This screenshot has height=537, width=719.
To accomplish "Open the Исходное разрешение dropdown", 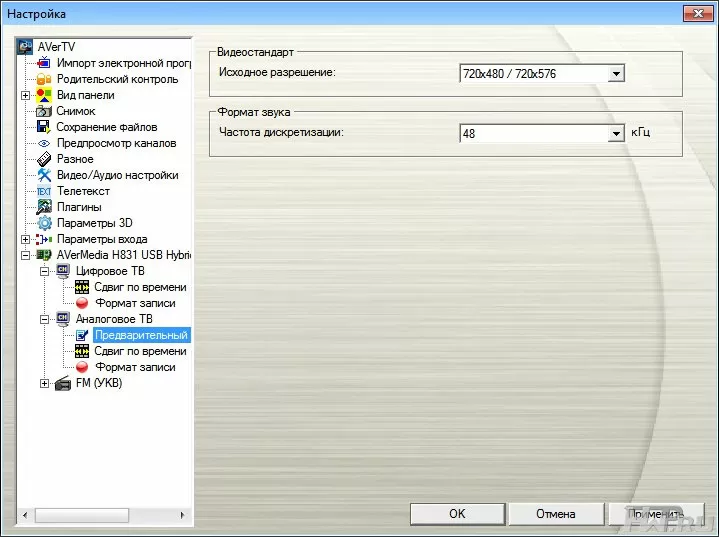I will (x=616, y=73).
